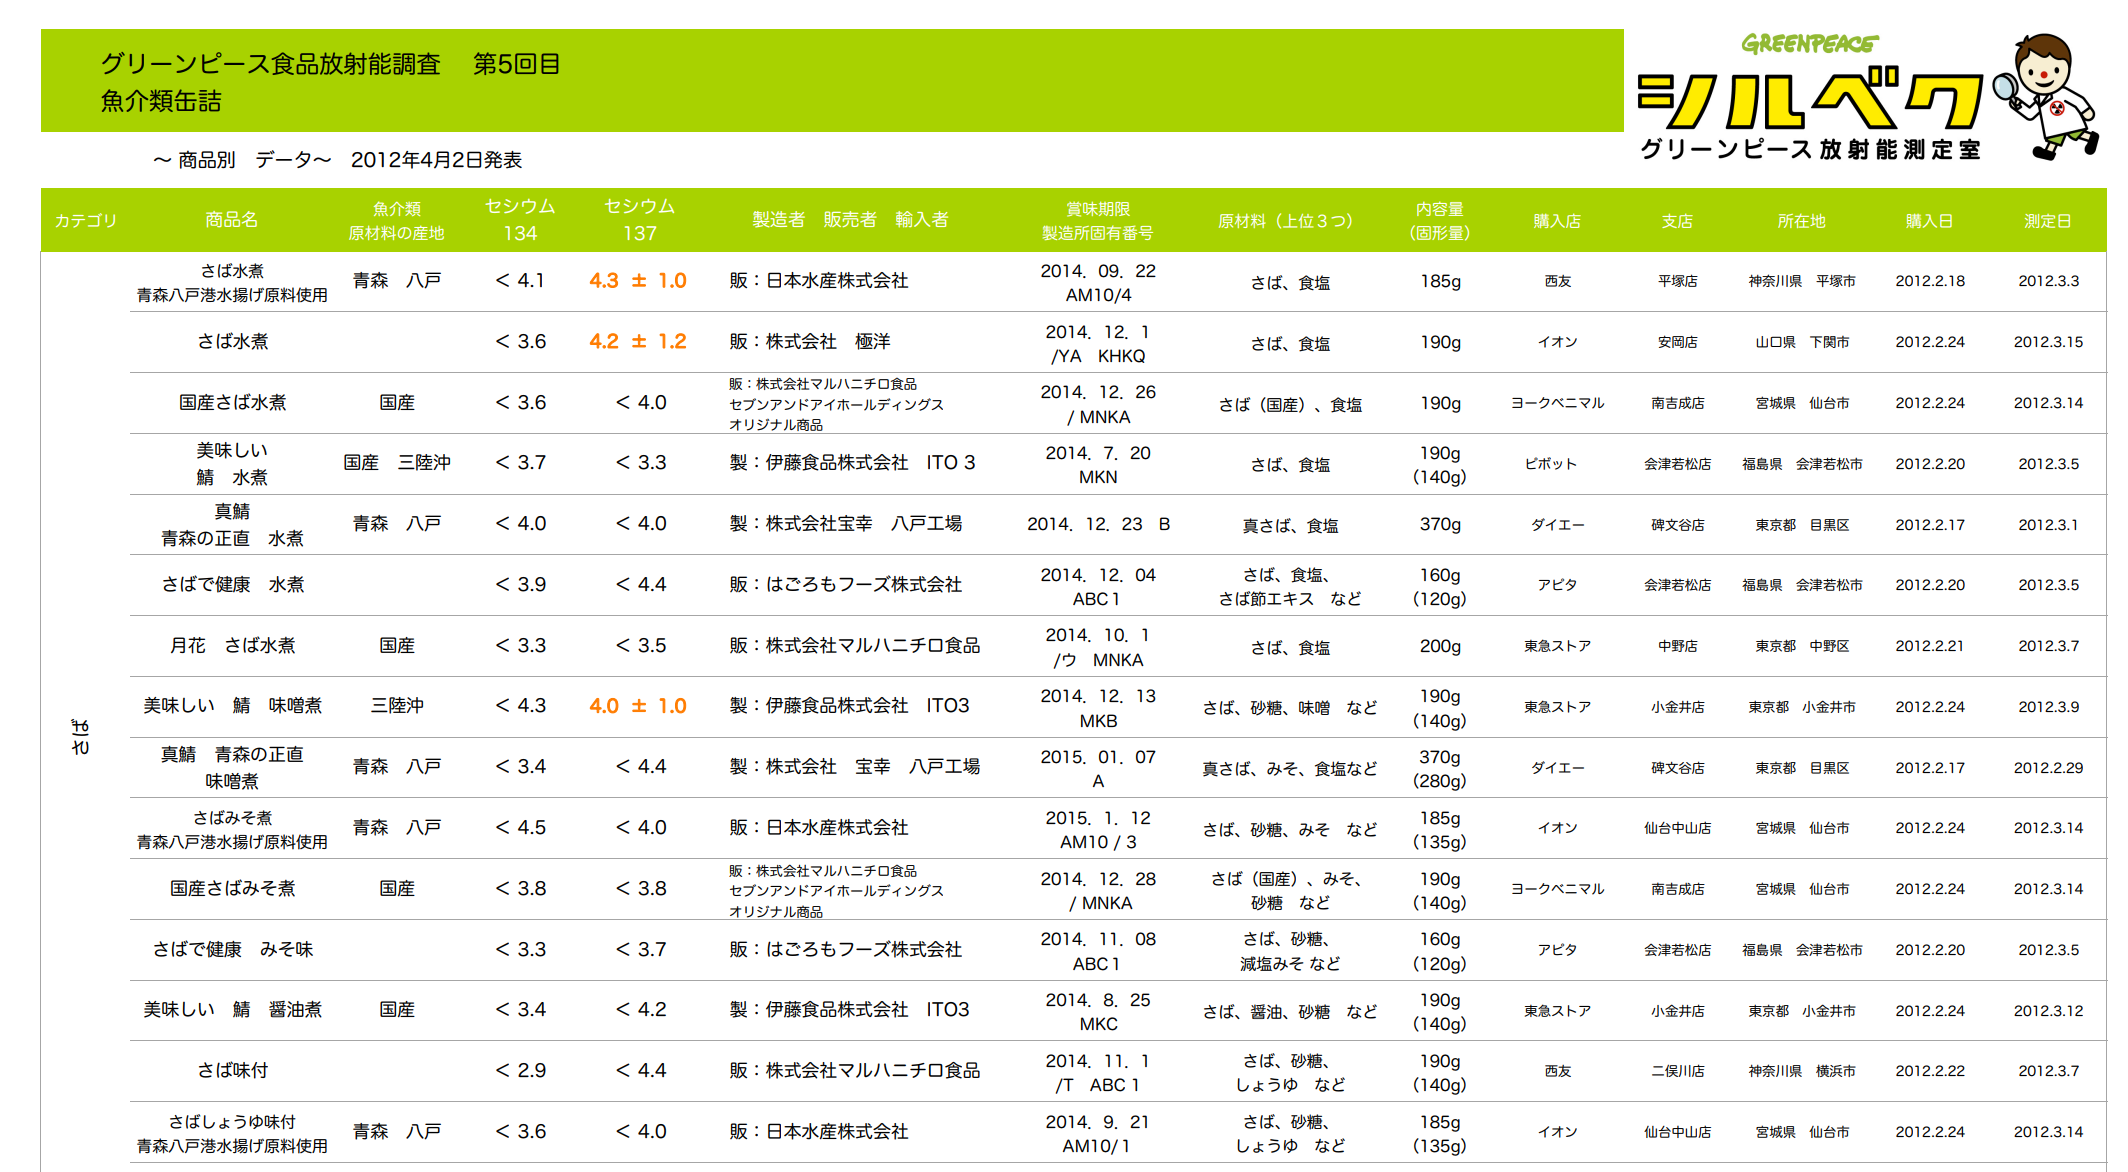Image resolution: width=2128 pixels, height=1172 pixels.
Task: Click the subtitle 魚介類缶詰 in the green banner
Action: (161, 101)
